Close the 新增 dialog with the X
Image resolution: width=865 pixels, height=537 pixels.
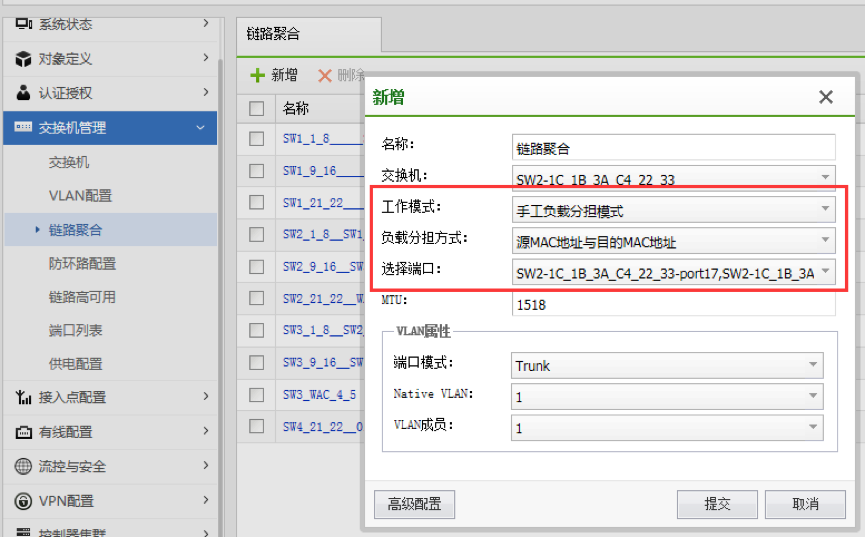click(826, 97)
